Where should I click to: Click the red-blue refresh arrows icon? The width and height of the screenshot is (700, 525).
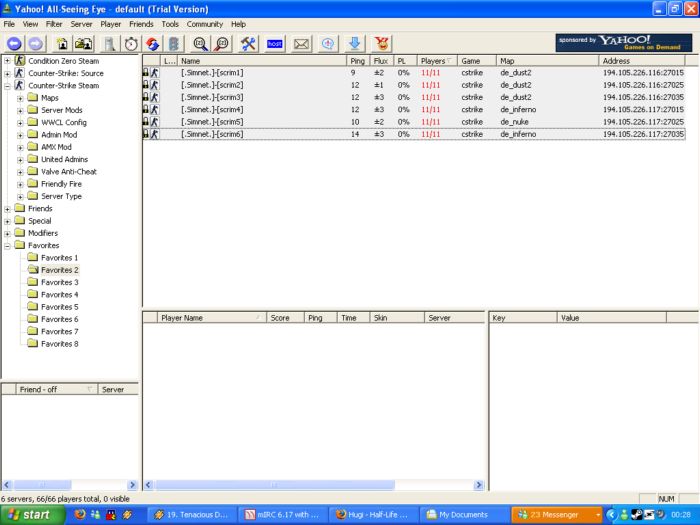tap(153, 44)
